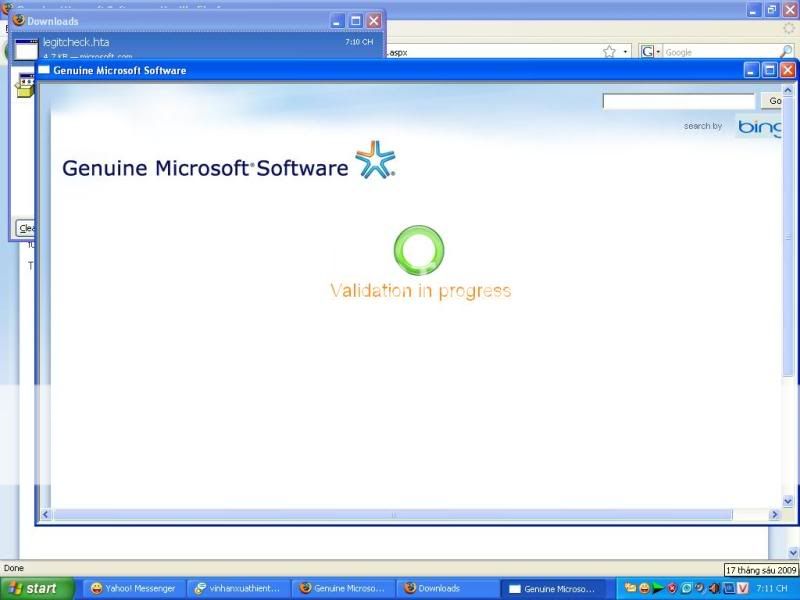Screen dimensions: 800x600
Task: Click the Genuine Microsoft Software star logo
Action: (375, 159)
